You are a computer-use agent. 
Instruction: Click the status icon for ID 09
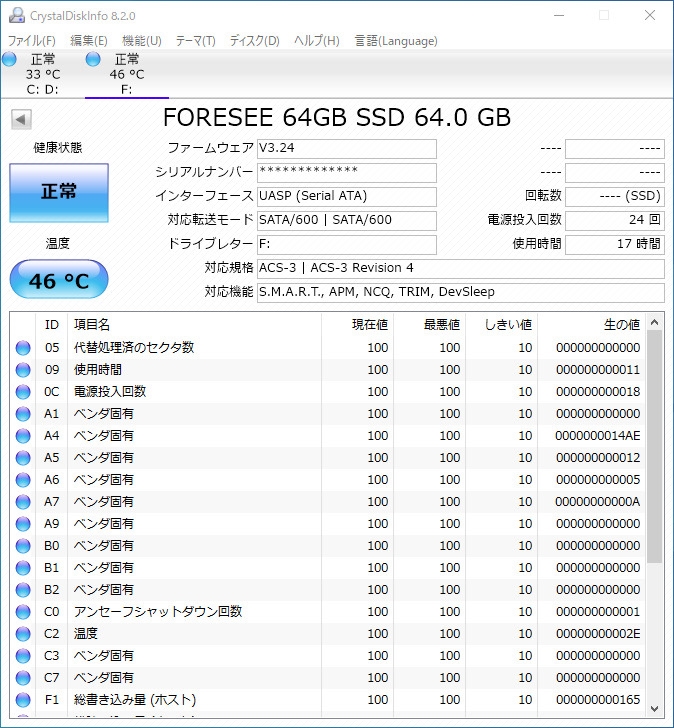[x=23, y=370]
